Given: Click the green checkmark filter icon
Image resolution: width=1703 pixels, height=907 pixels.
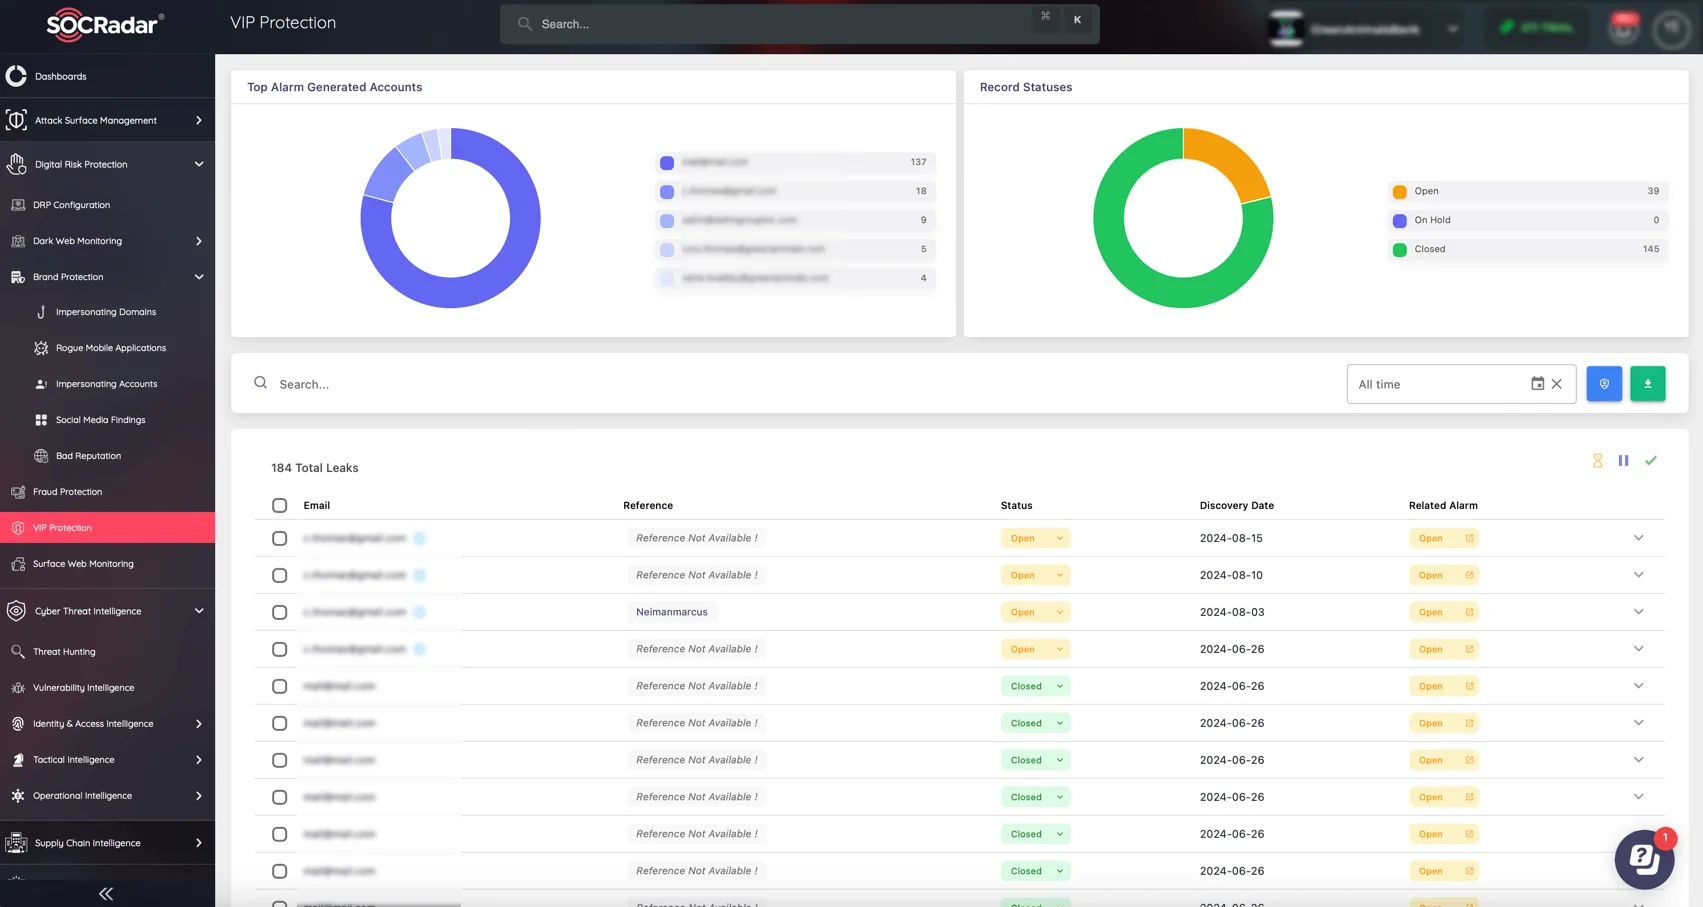Looking at the screenshot, I should (x=1651, y=461).
